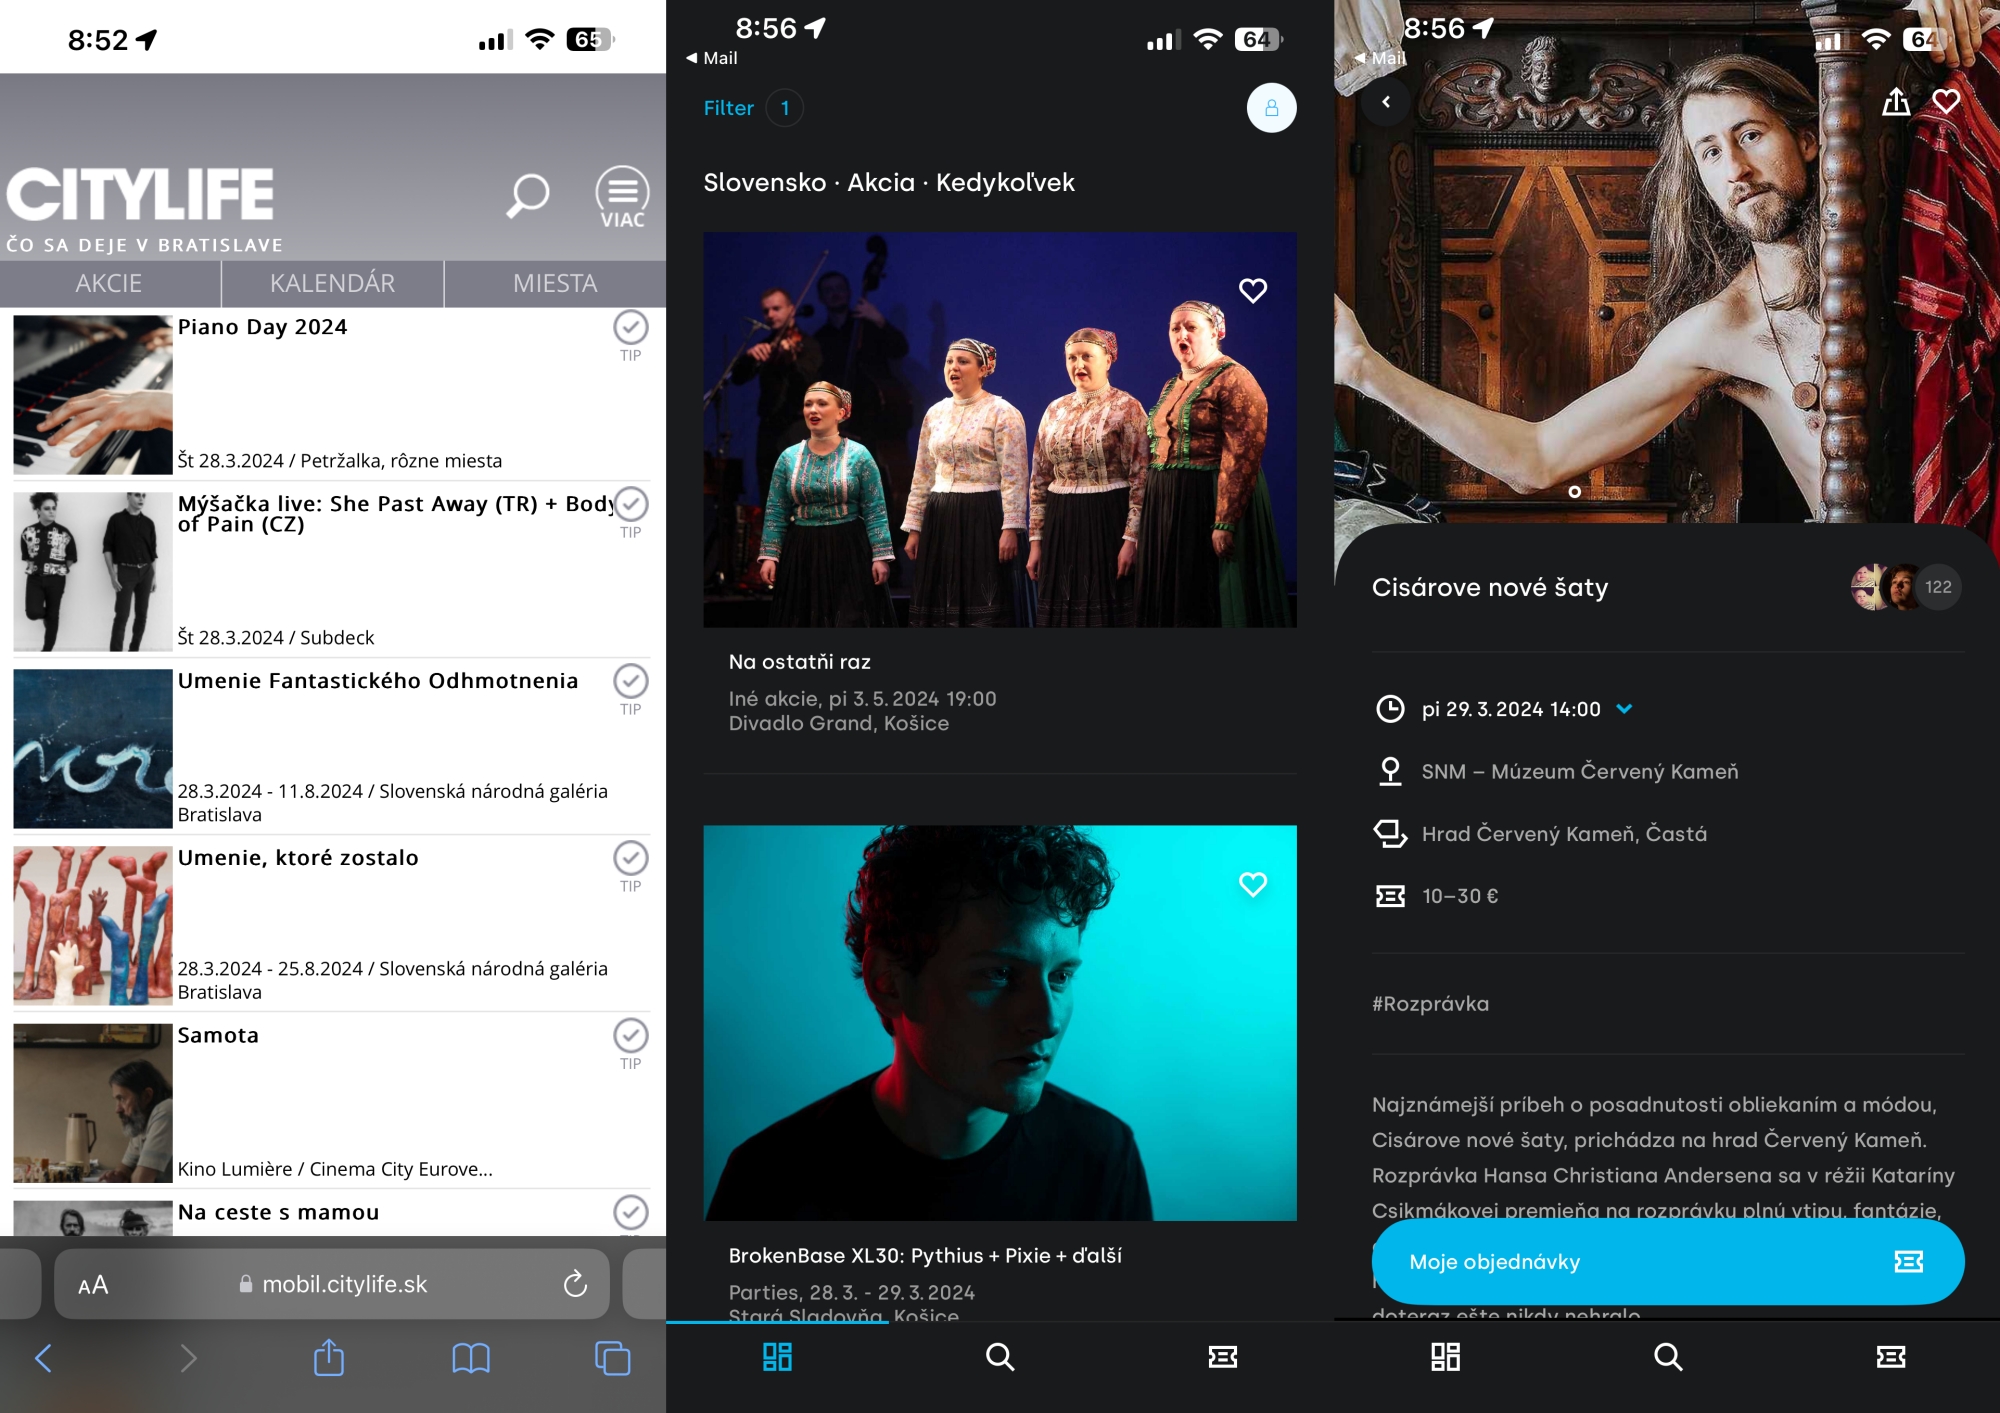Favorite the BrokenBase XL30 event heart
This screenshot has height=1413, width=2000.
click(x=1253, y=884)
